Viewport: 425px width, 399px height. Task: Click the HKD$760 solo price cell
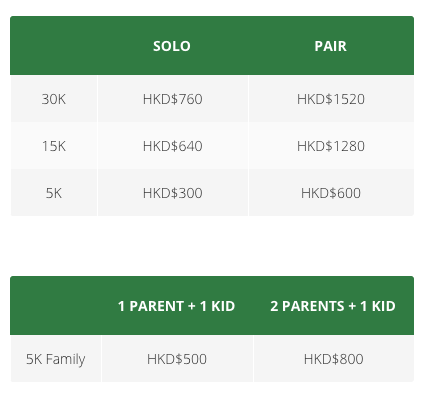(173, 99)
